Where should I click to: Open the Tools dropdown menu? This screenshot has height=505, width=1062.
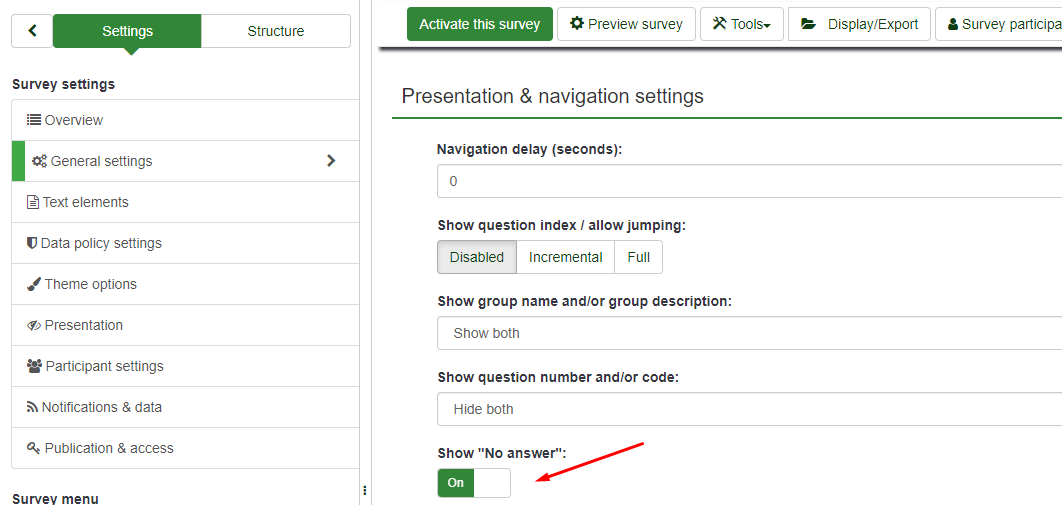[741, 24]
